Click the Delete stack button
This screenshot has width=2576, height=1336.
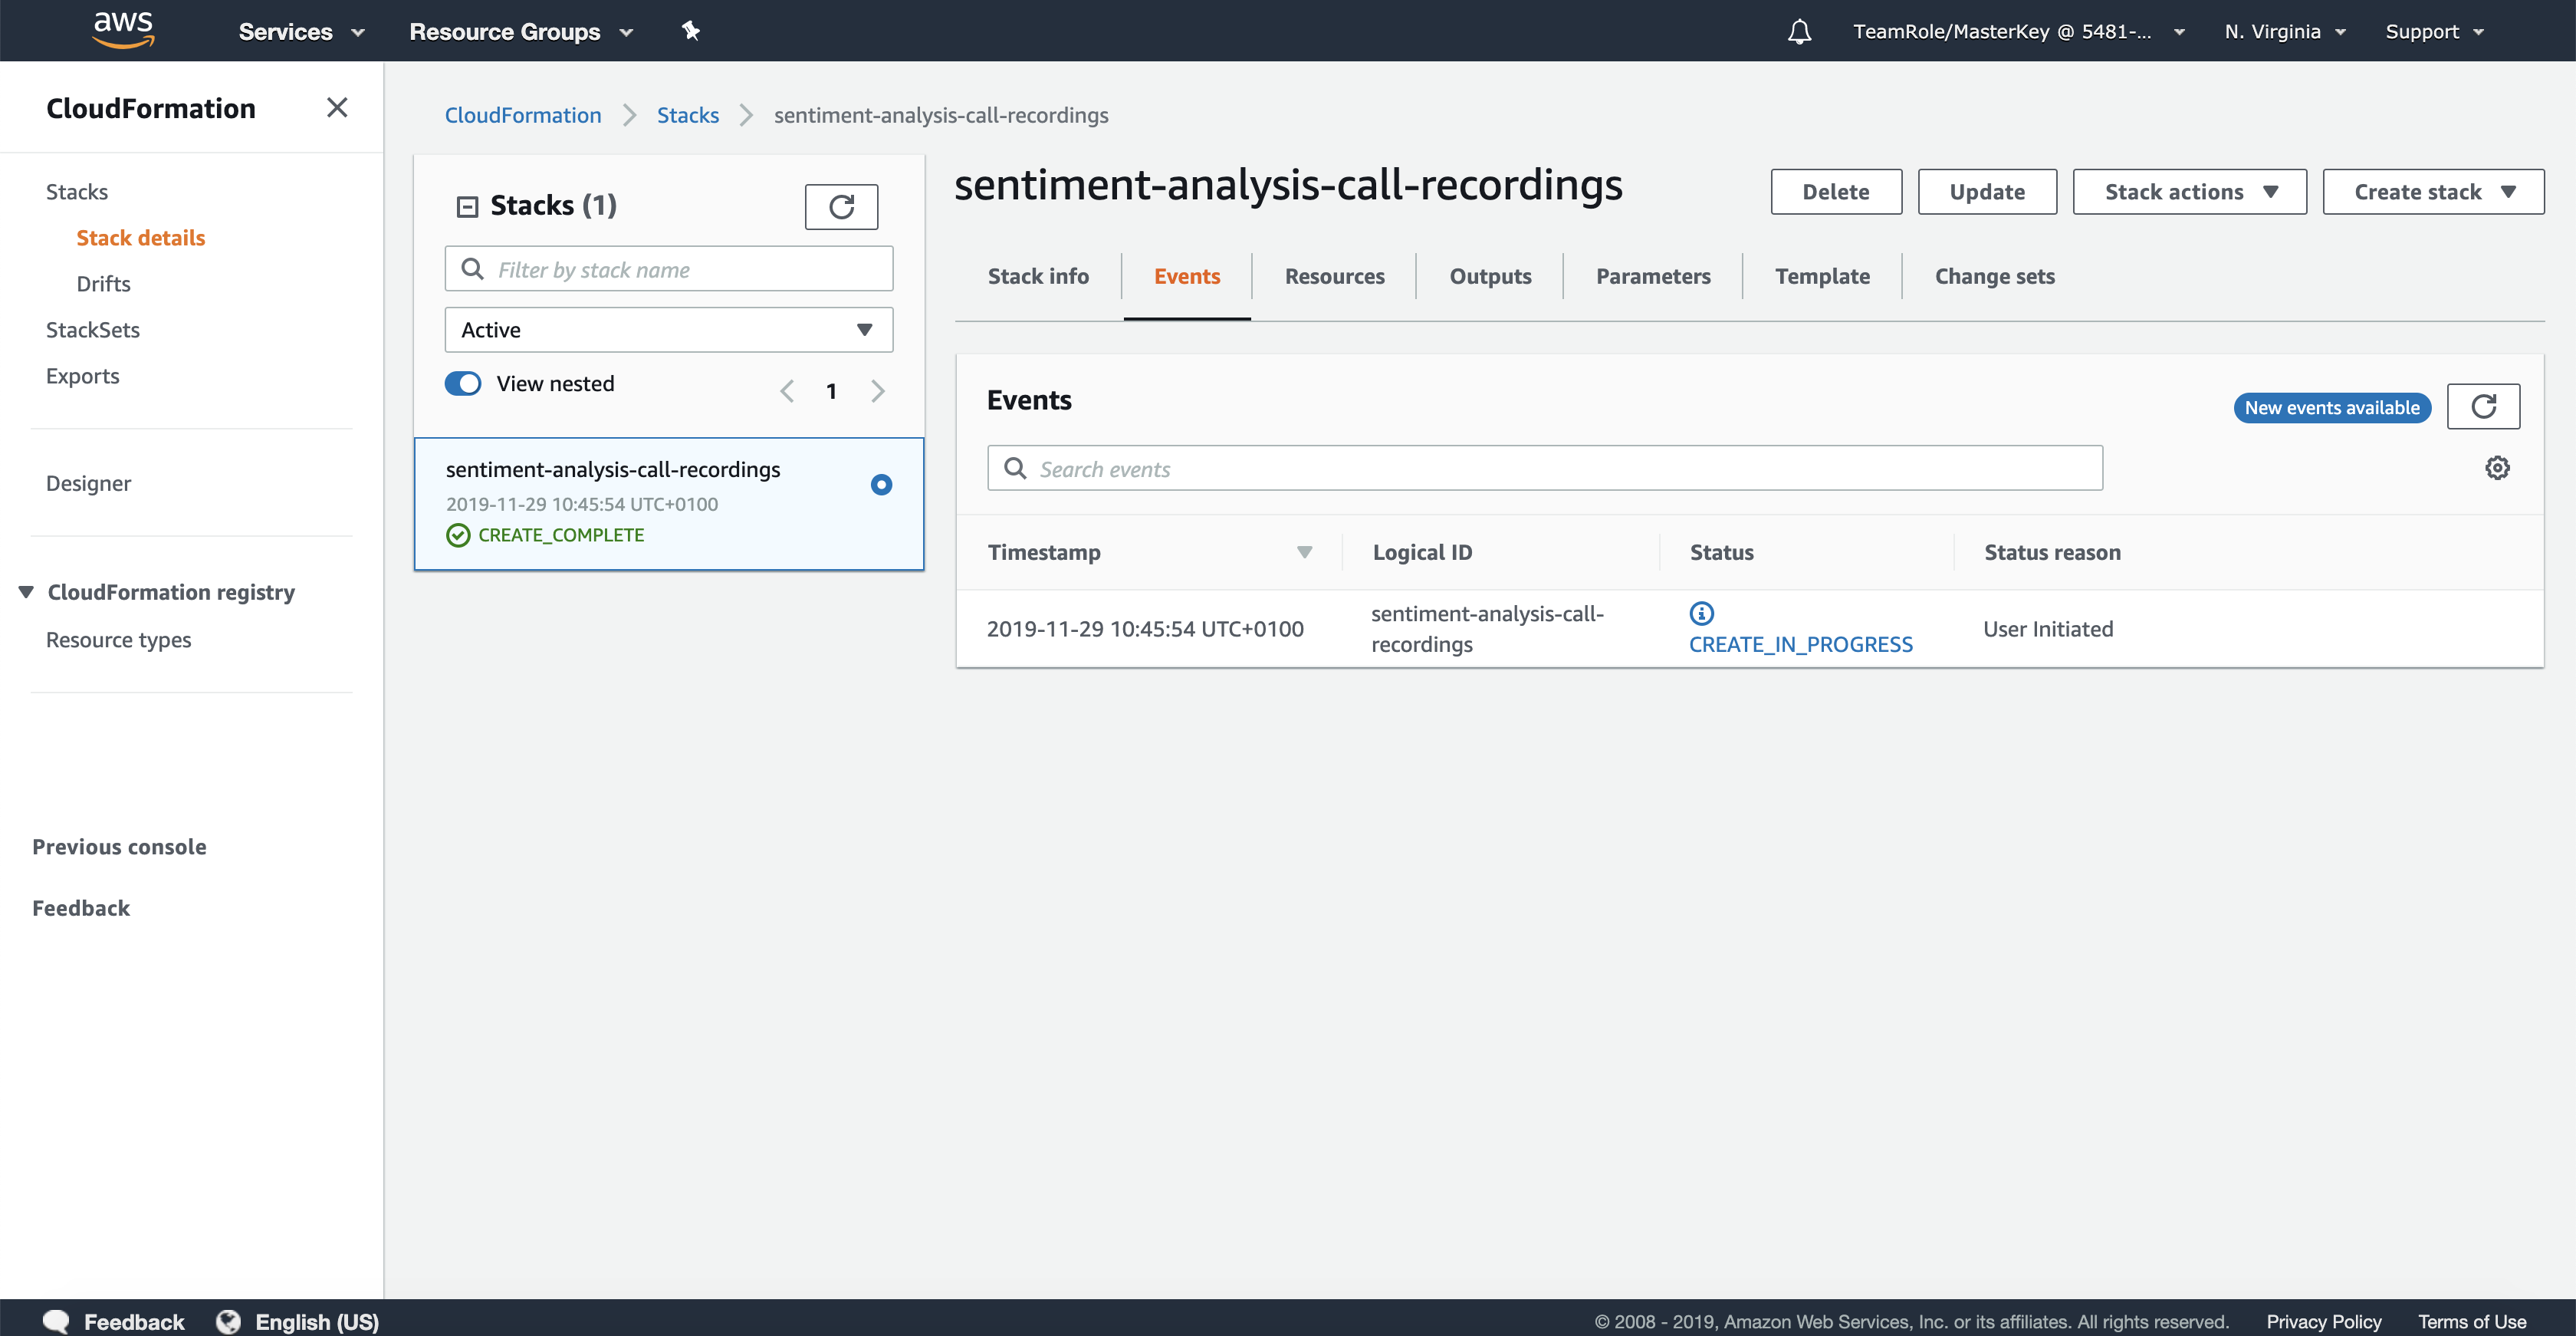[1835, 192]
